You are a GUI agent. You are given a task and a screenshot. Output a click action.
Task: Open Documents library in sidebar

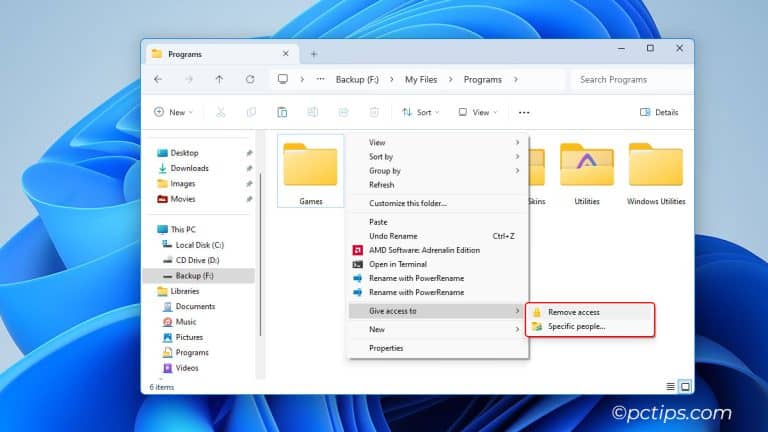[195, 306]
